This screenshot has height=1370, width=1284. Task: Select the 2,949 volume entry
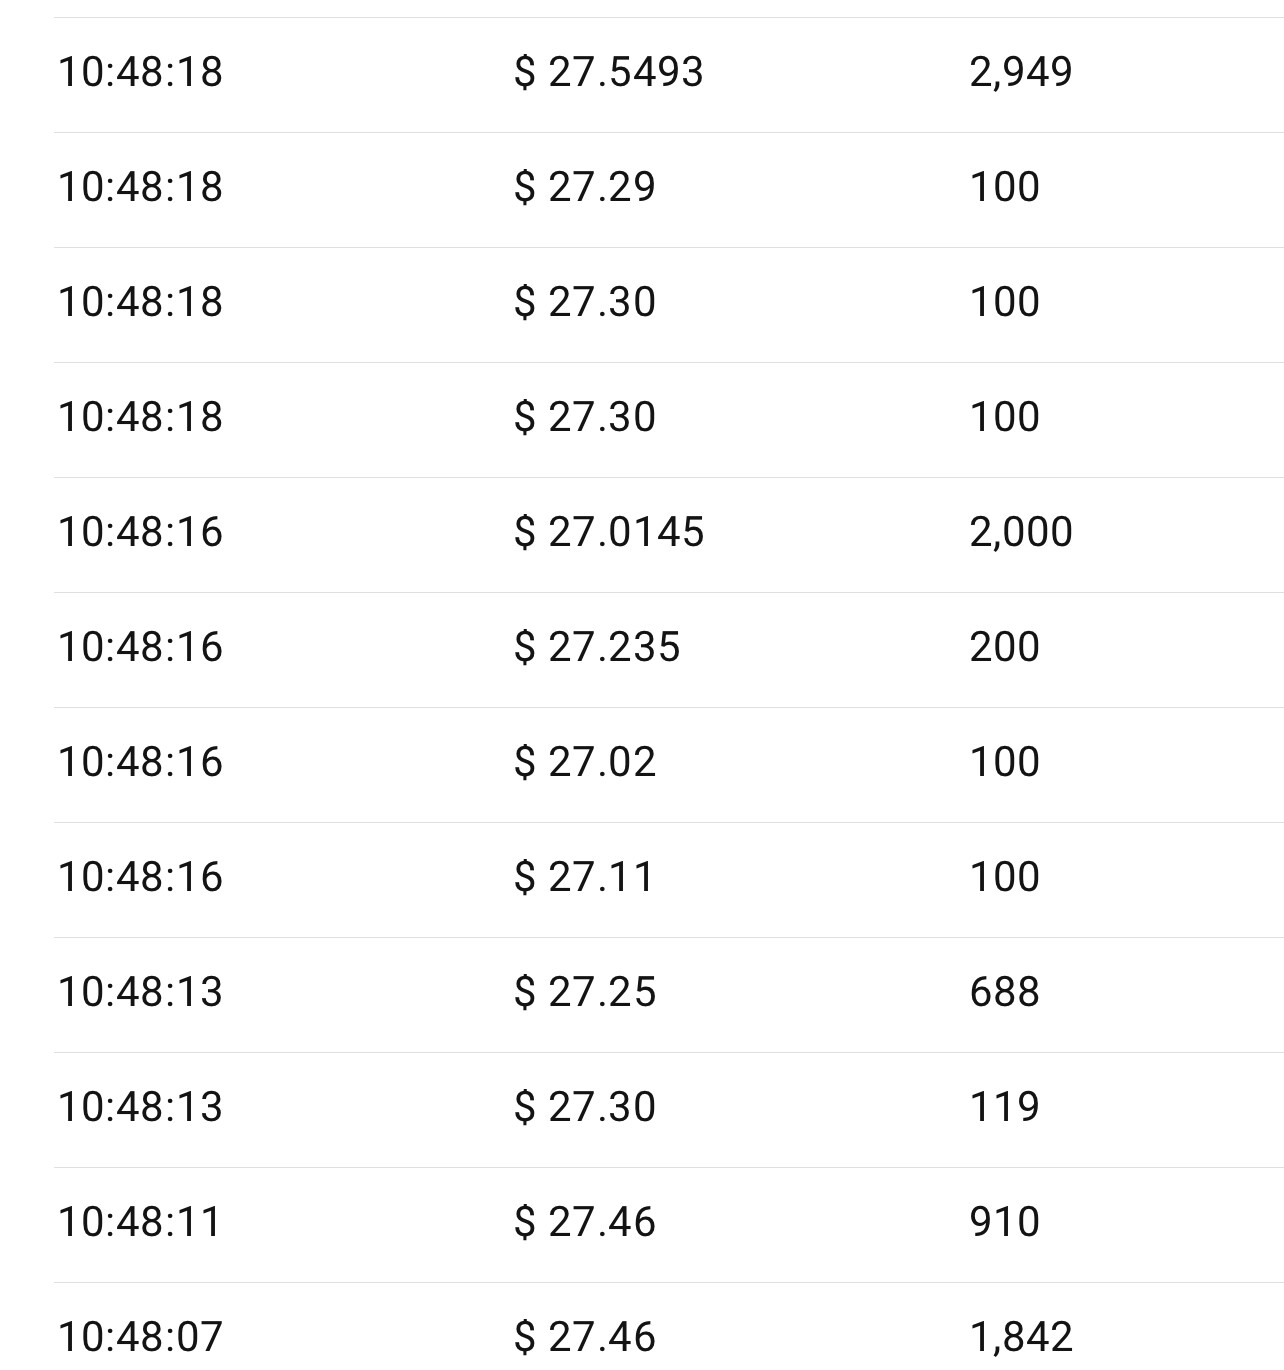pyautogui.click(x=1020, y=72)
